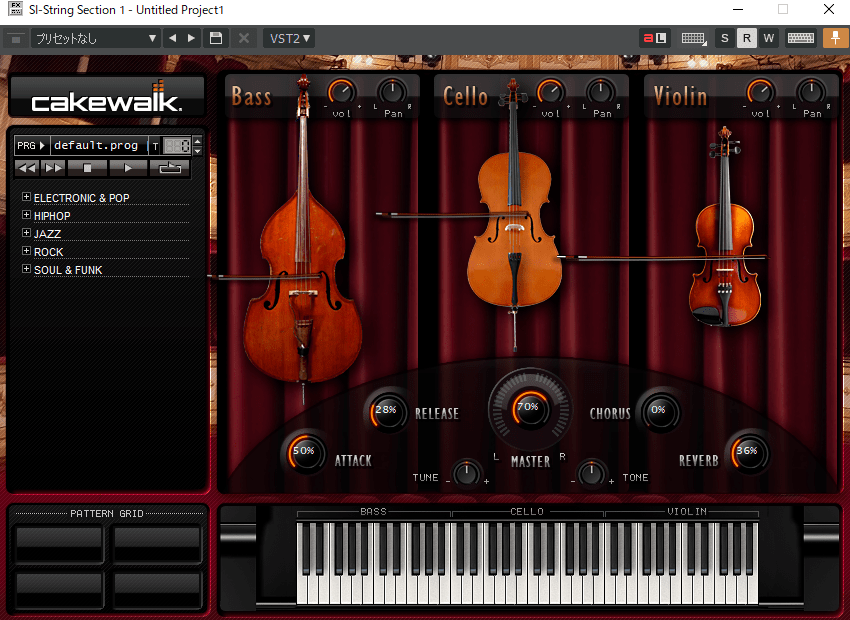The width and height of the screenshot is (850, 620).
Task: Click the rewind transport button
Action: [27, 168]
